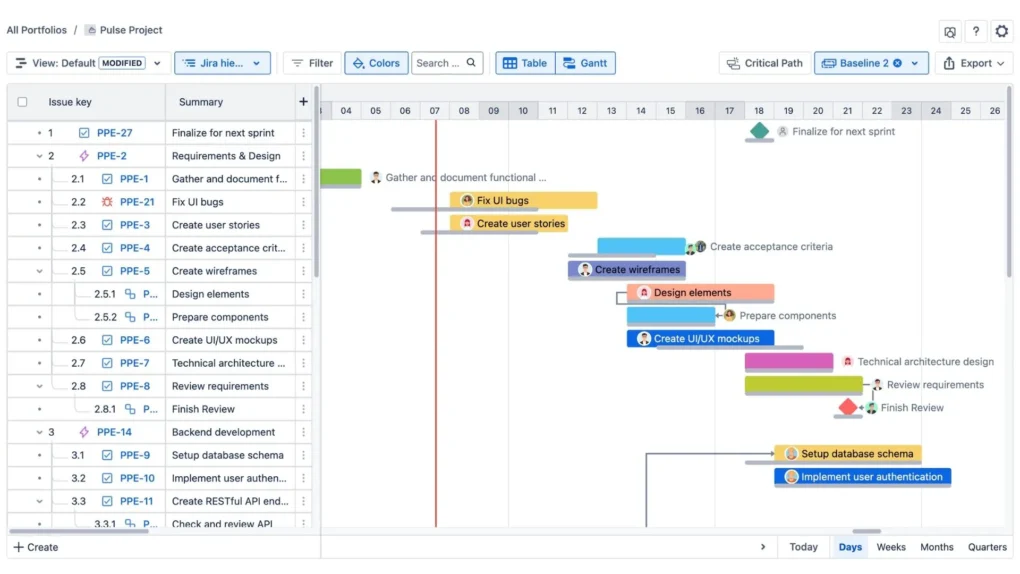The image size is (1020, 574).
Task: Add a column with the plus icon
Action: 303,102
